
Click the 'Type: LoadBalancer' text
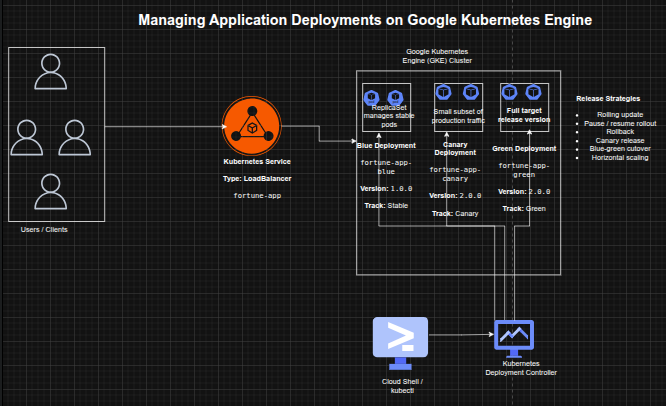257,178
